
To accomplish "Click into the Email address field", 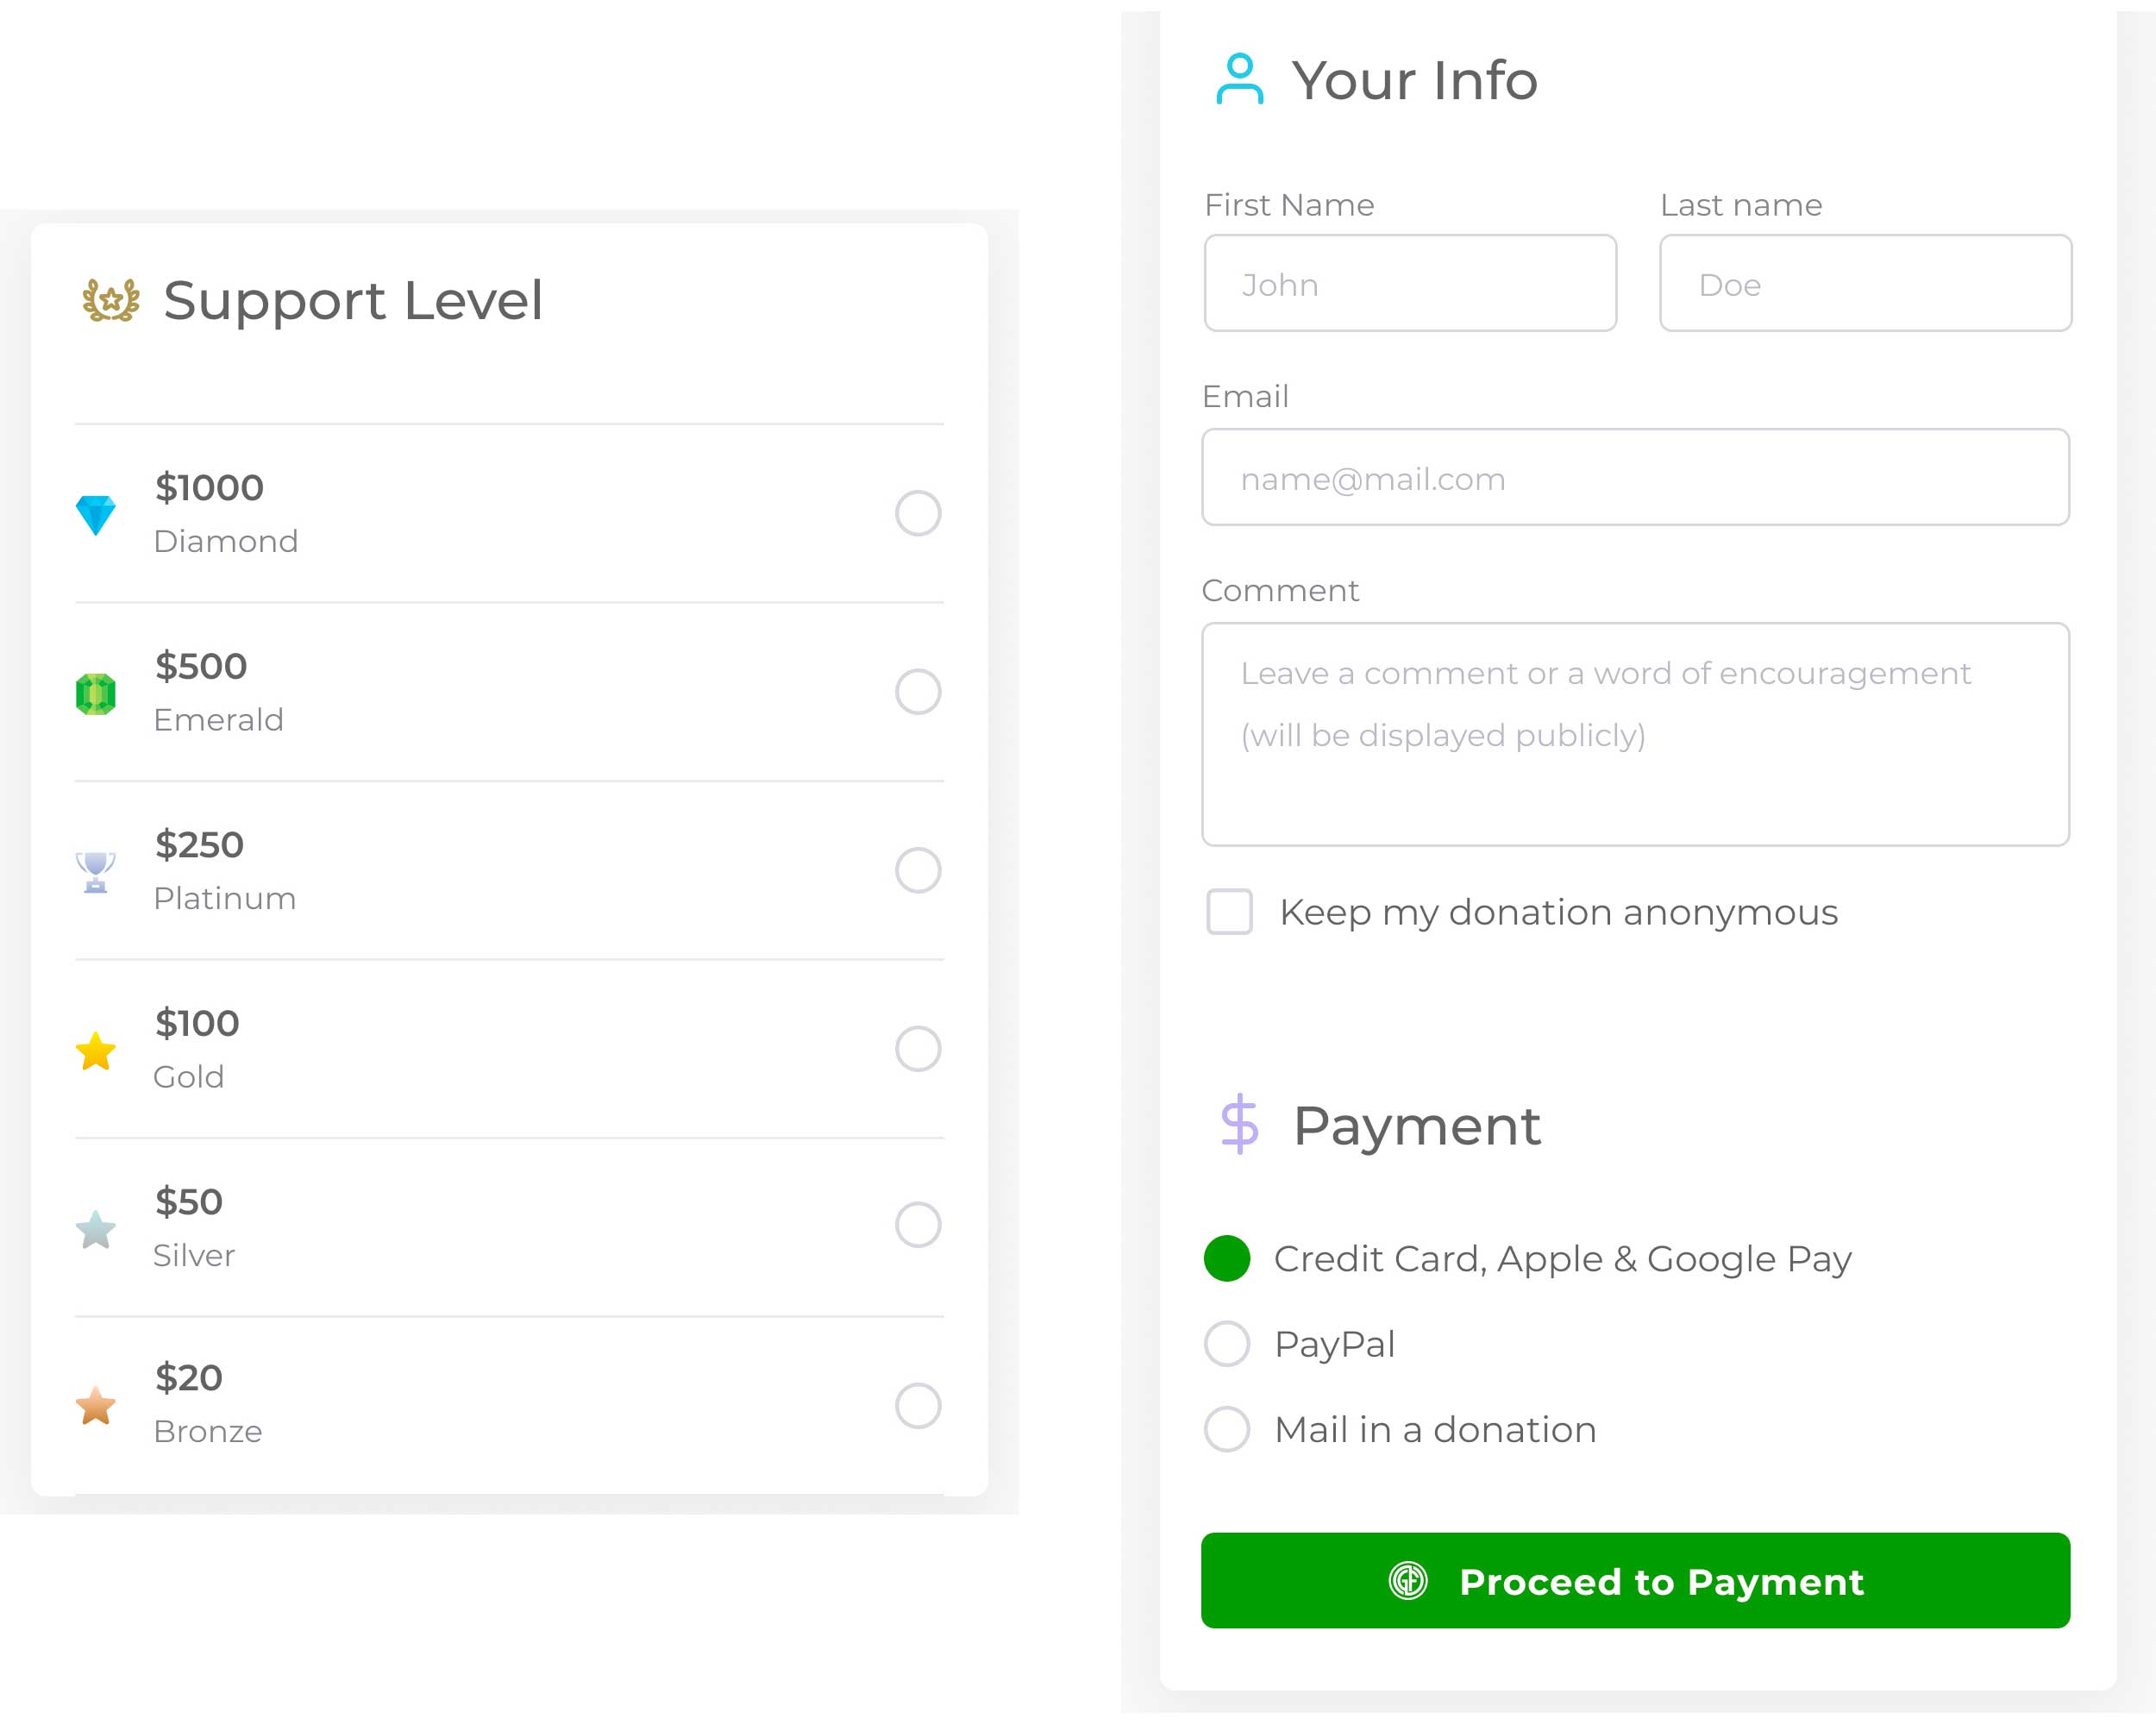I will pyautogui.click(x=1635, y=478).
